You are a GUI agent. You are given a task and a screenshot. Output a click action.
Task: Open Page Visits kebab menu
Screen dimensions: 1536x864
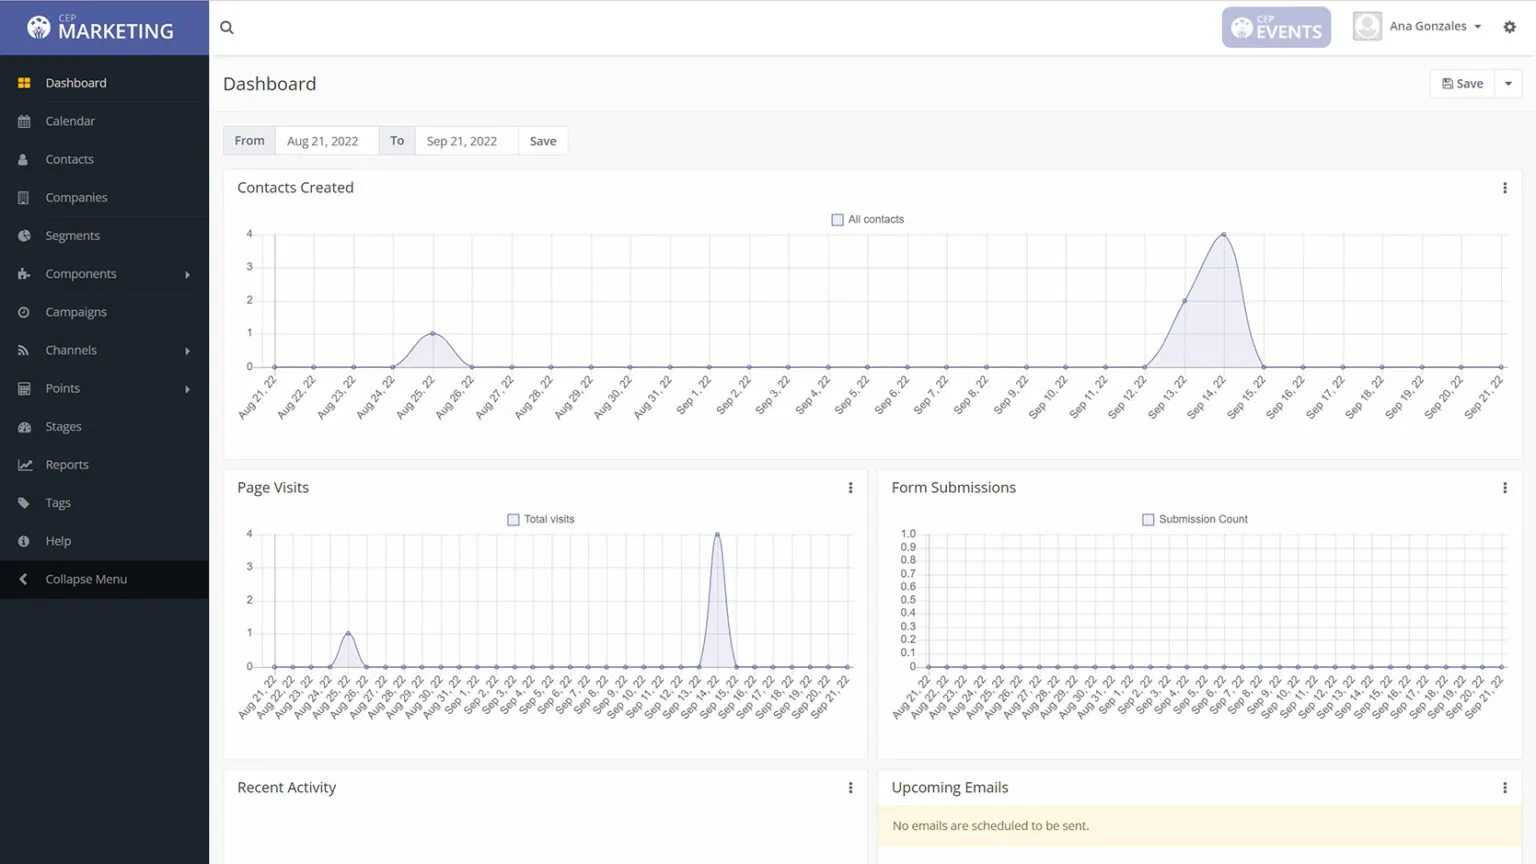point(850,488)
